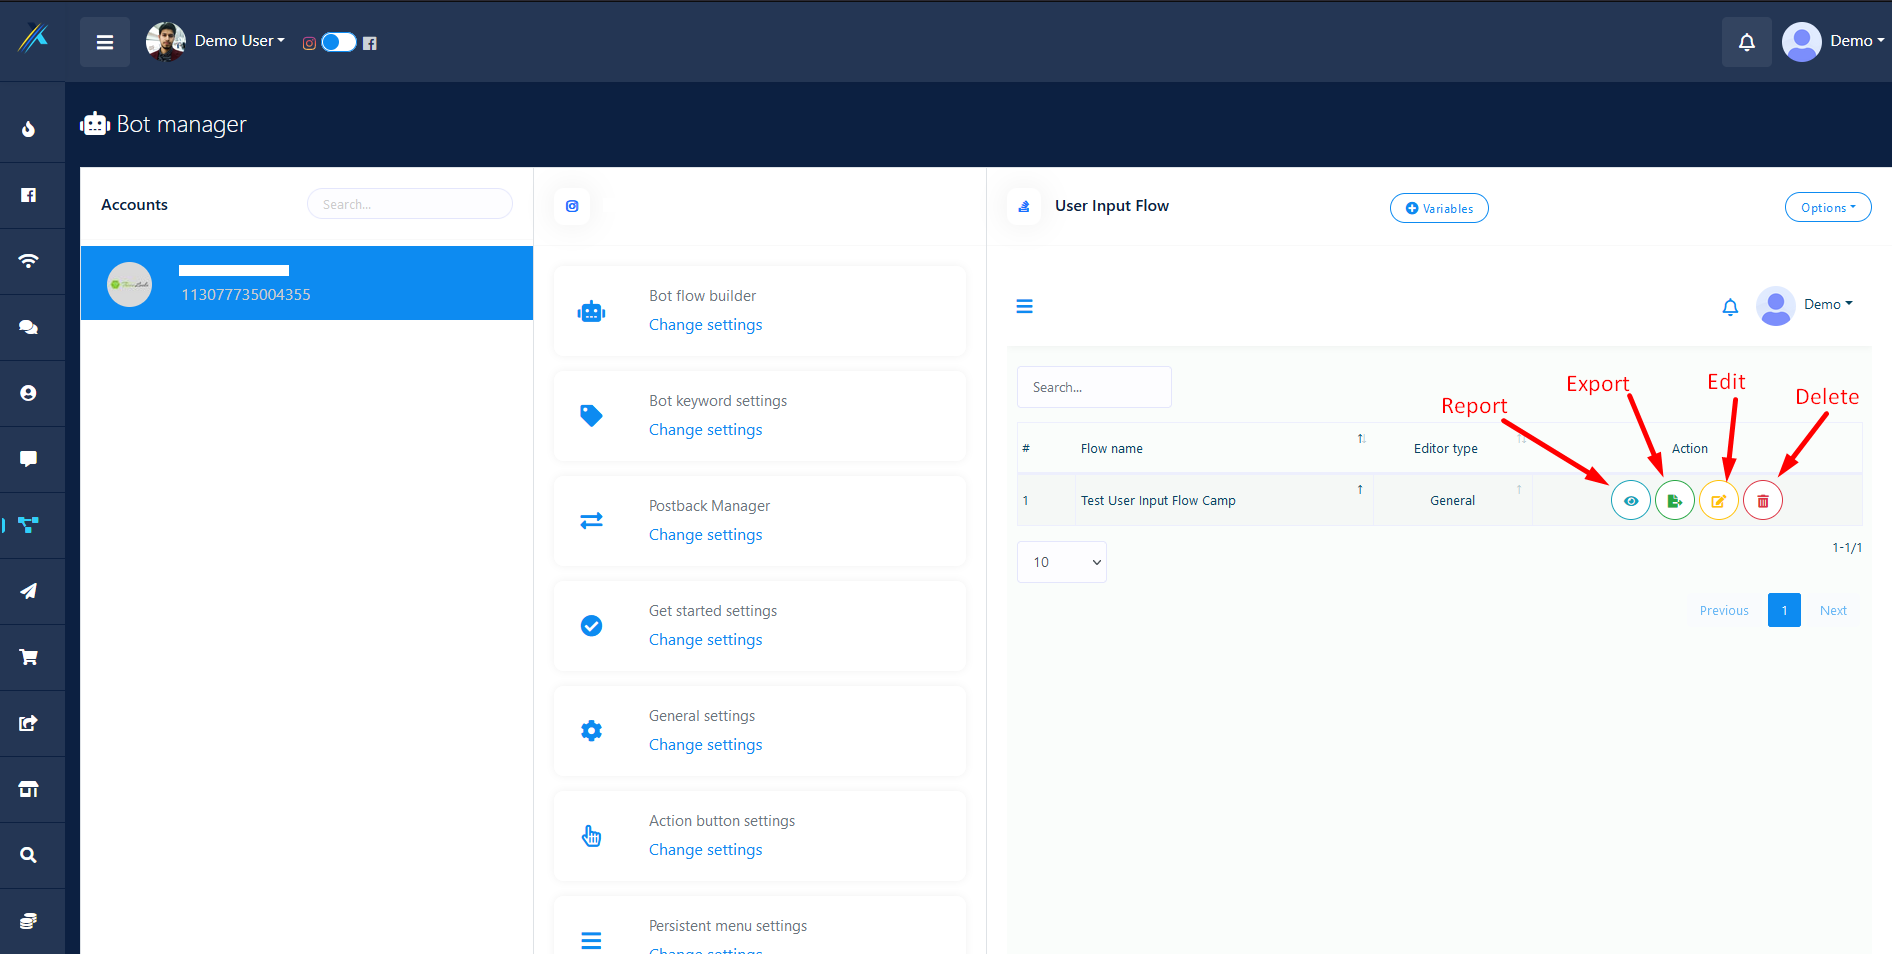Image resolution: width=1892 pixels, height=954 pixels.
Task: Toggle the Instagram/Facebook switch in header
Action: pyautogui.click(x=339, y=42)
